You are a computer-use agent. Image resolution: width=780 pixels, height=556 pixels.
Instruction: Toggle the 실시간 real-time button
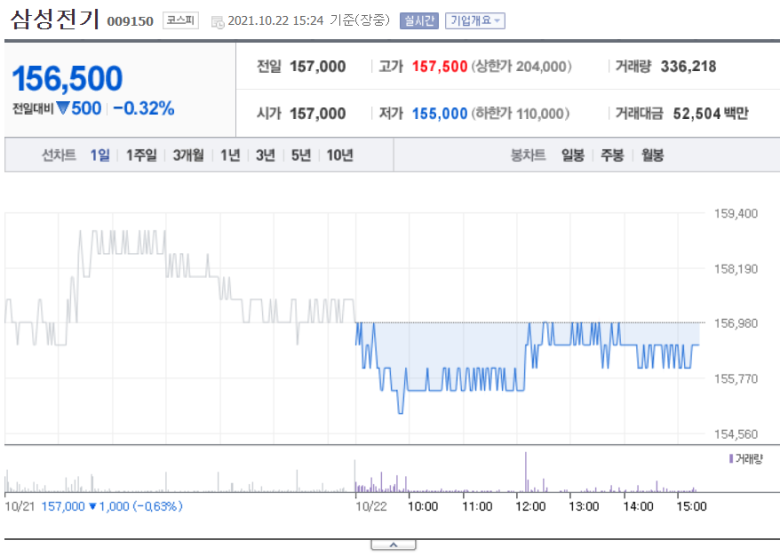point(419,21)
